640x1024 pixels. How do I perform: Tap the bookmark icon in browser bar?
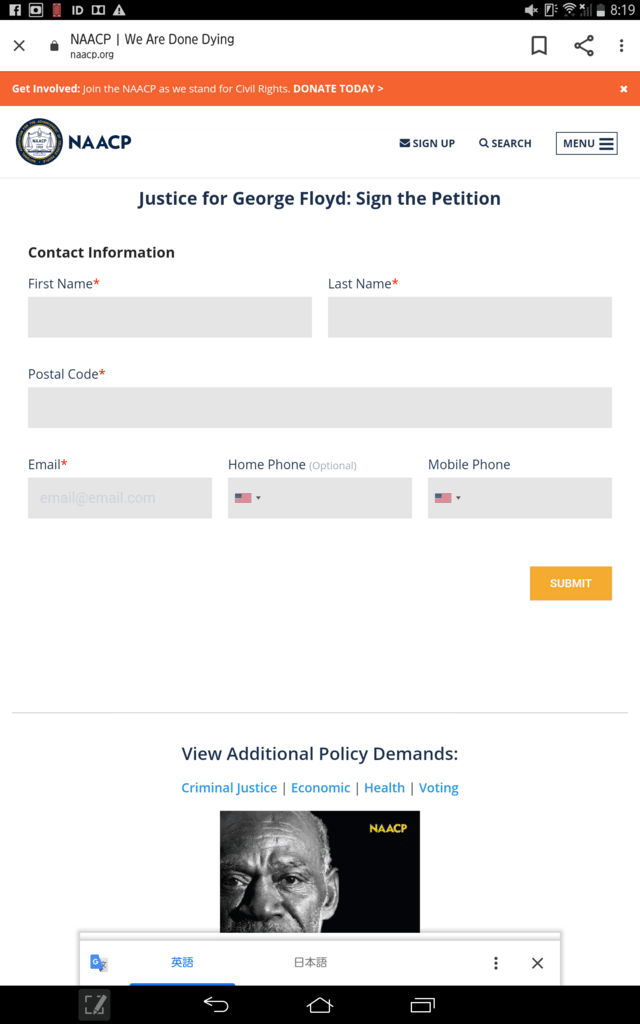(539, 46)
